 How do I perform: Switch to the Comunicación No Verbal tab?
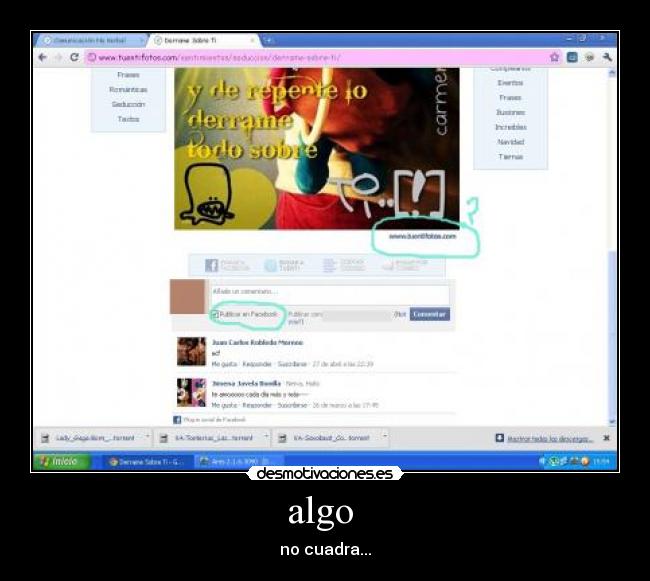pos(91,40)
